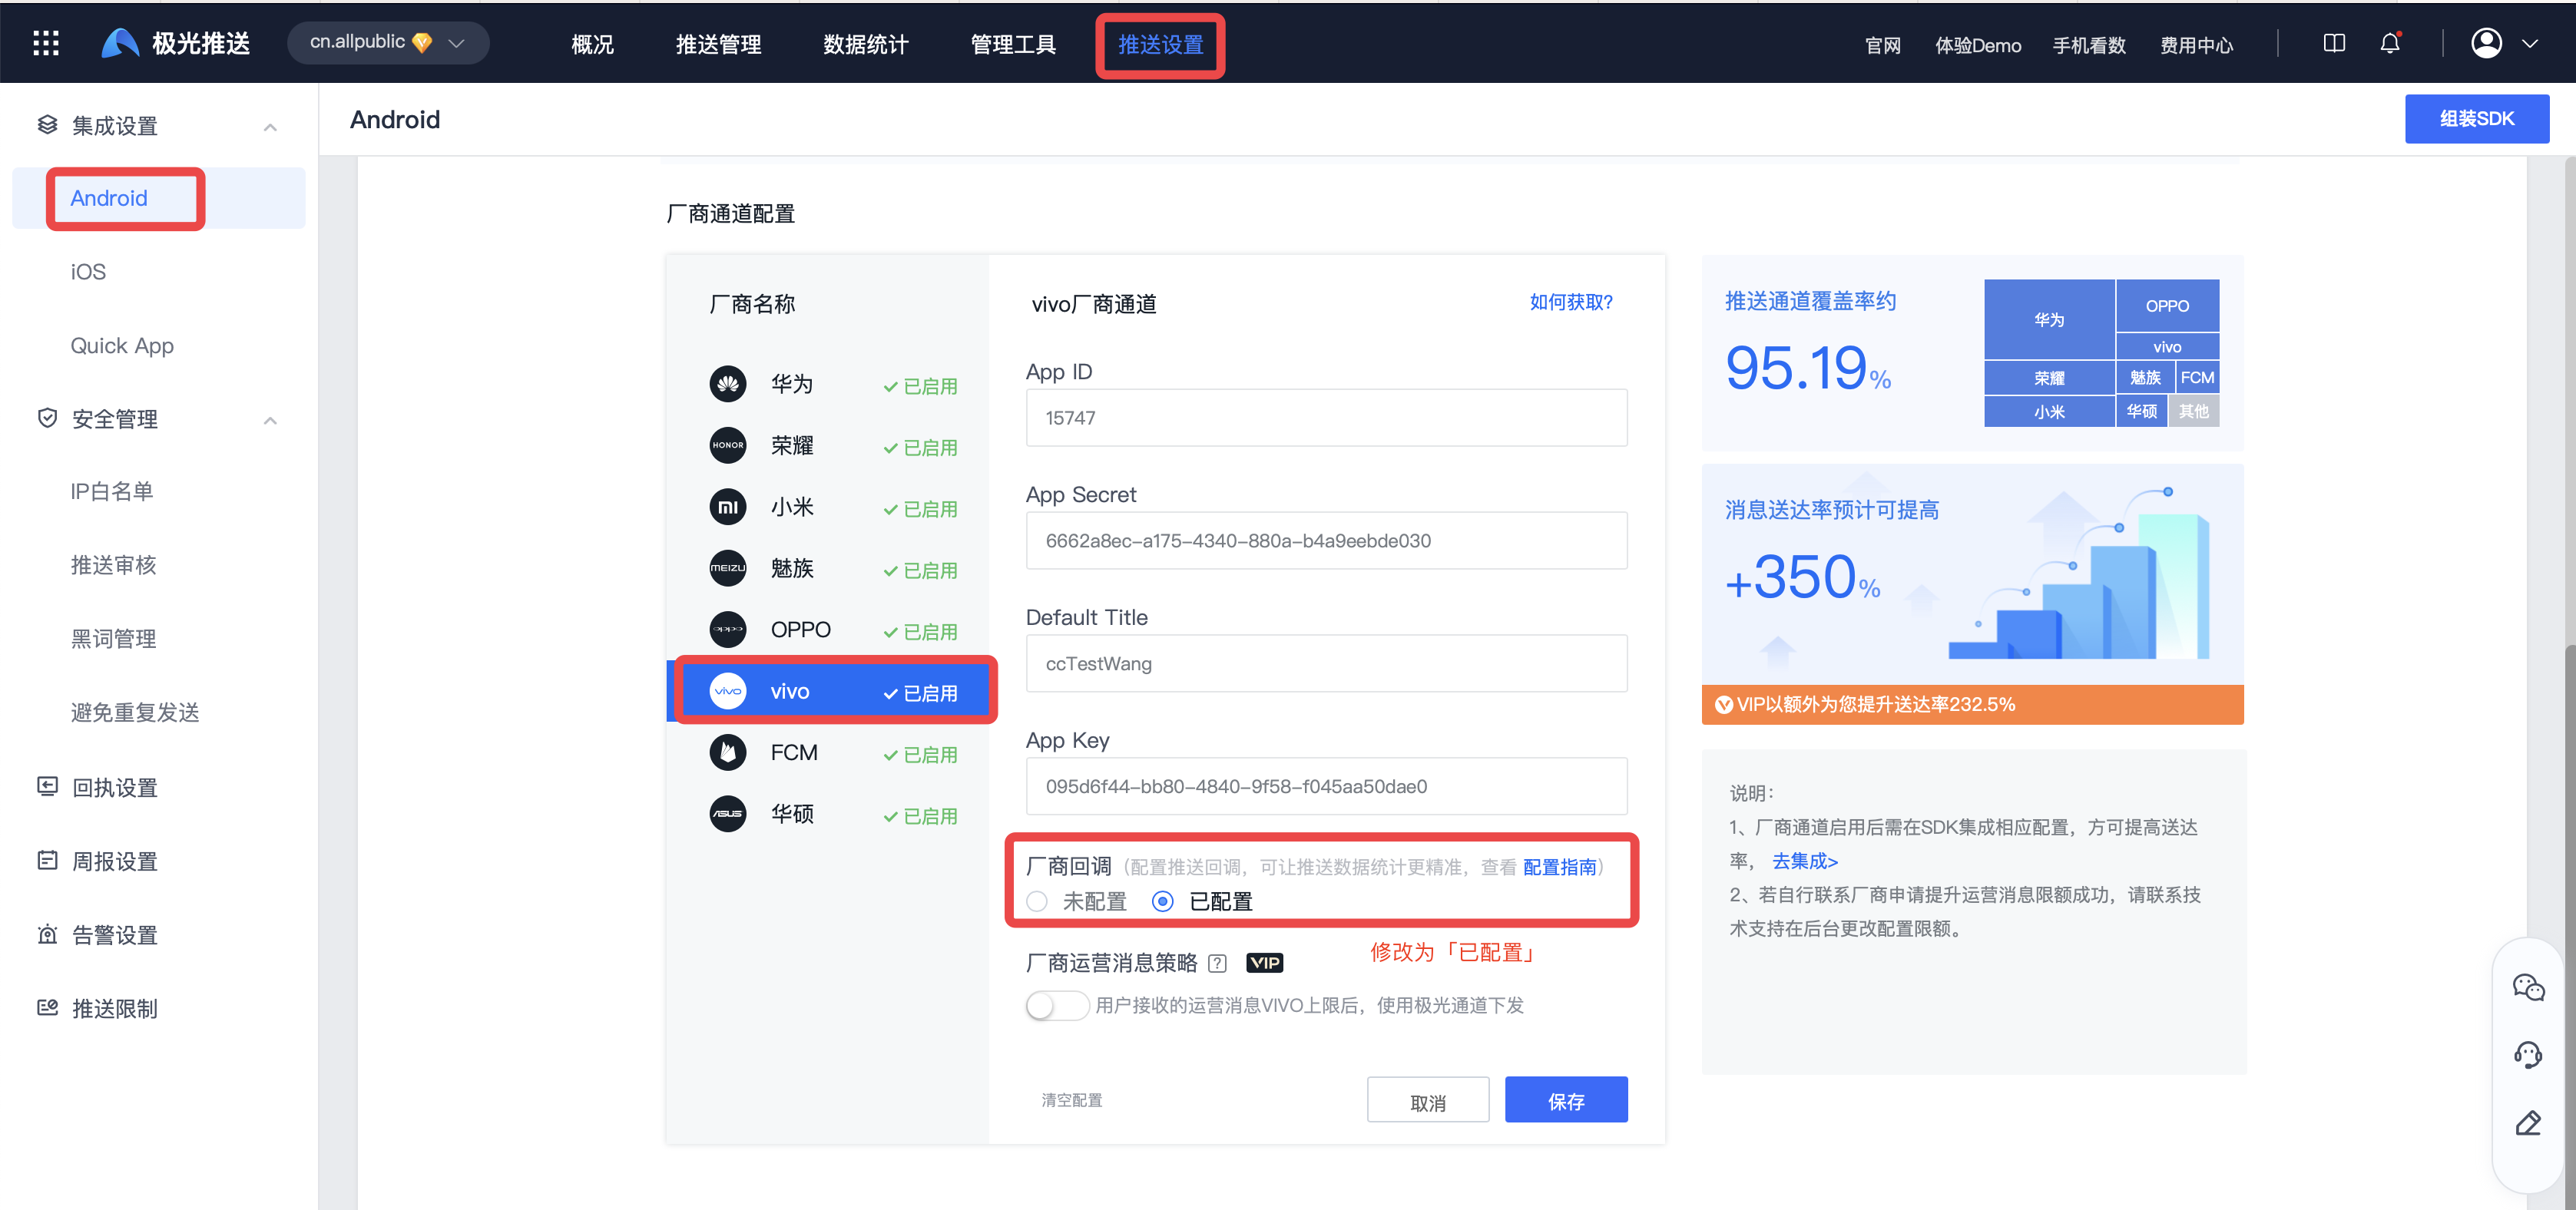The image size is (2576, 1210).
Task: Open the 费用中心 link
Action: click(x=2196, y=45)
